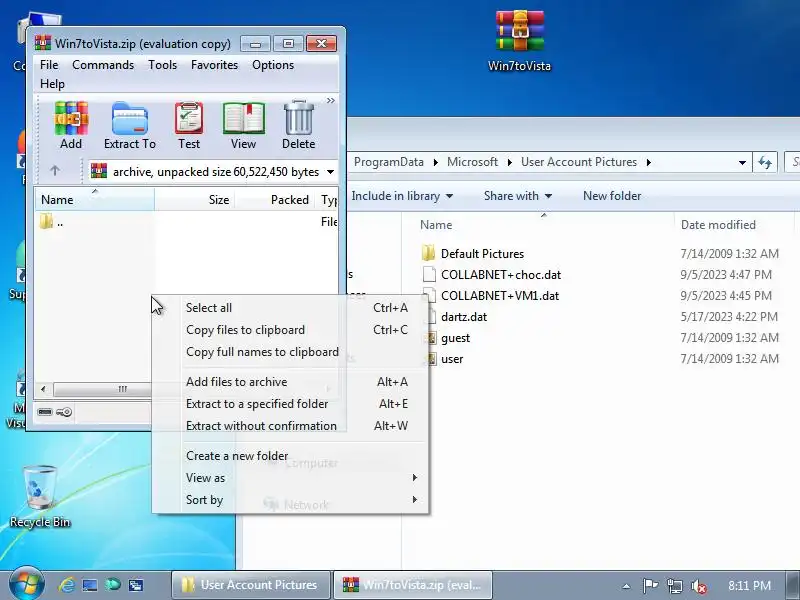Viewport: 800px width, 600px height.
Task: Choose Extract to a specified folder
Action: click(x=290, y=404)
